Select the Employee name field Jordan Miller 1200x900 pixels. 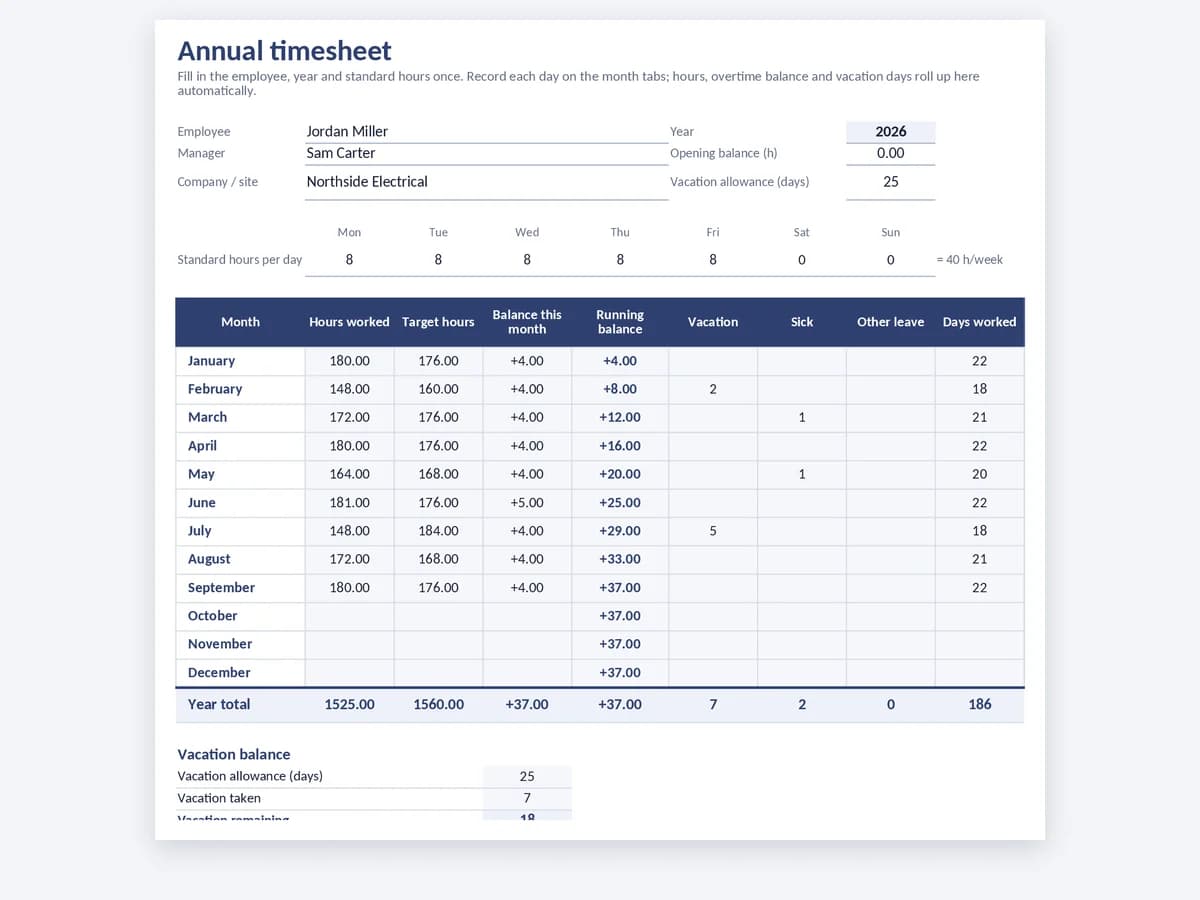486,132
